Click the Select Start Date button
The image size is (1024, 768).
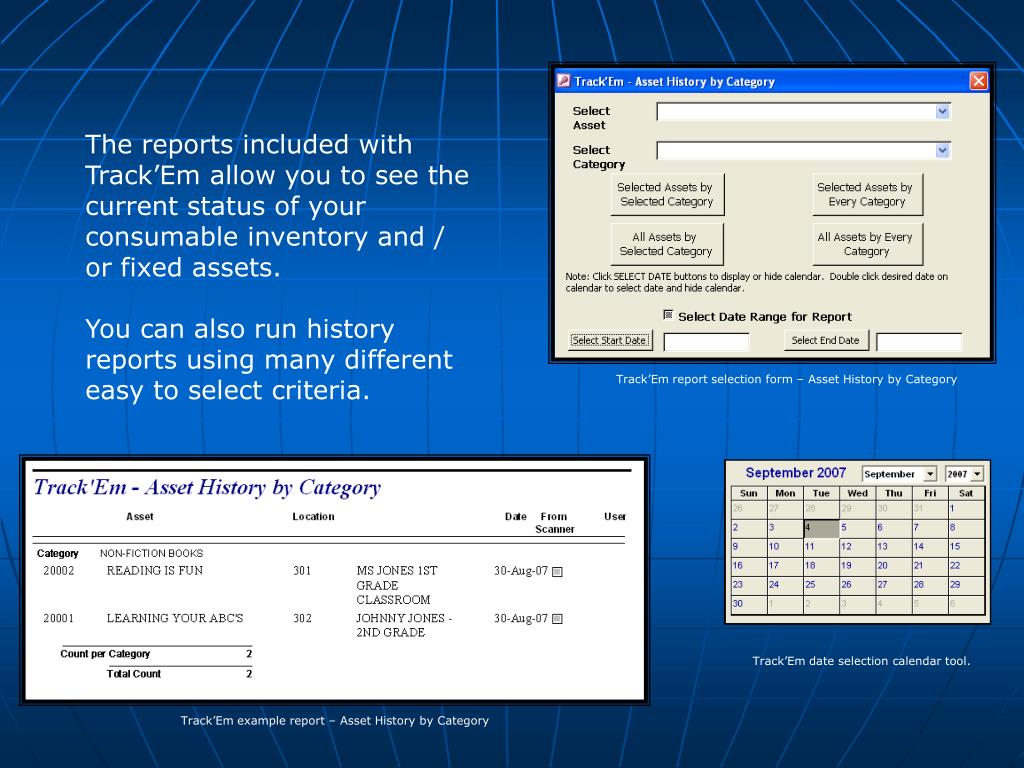click(609, 340)
